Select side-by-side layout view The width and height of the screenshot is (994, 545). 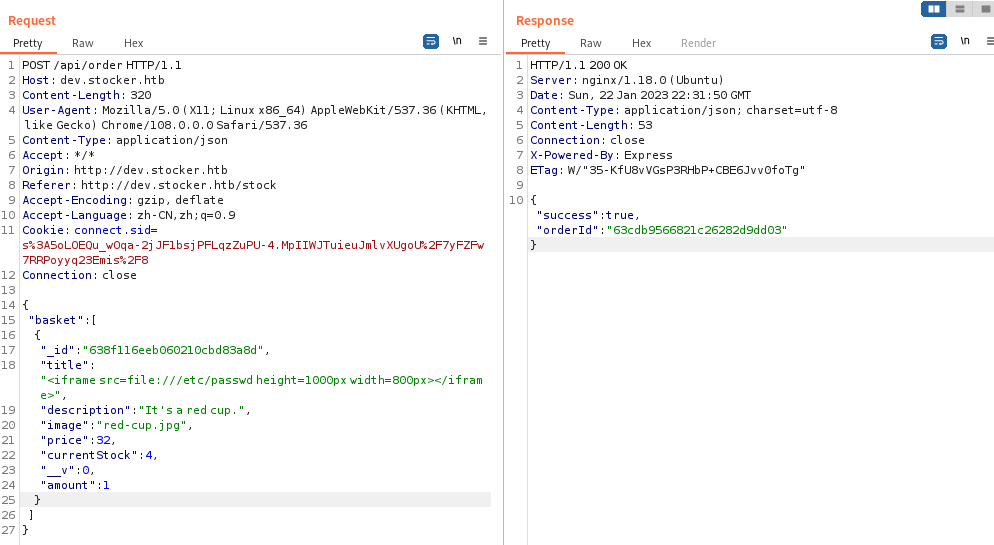(x=934, y=9)
